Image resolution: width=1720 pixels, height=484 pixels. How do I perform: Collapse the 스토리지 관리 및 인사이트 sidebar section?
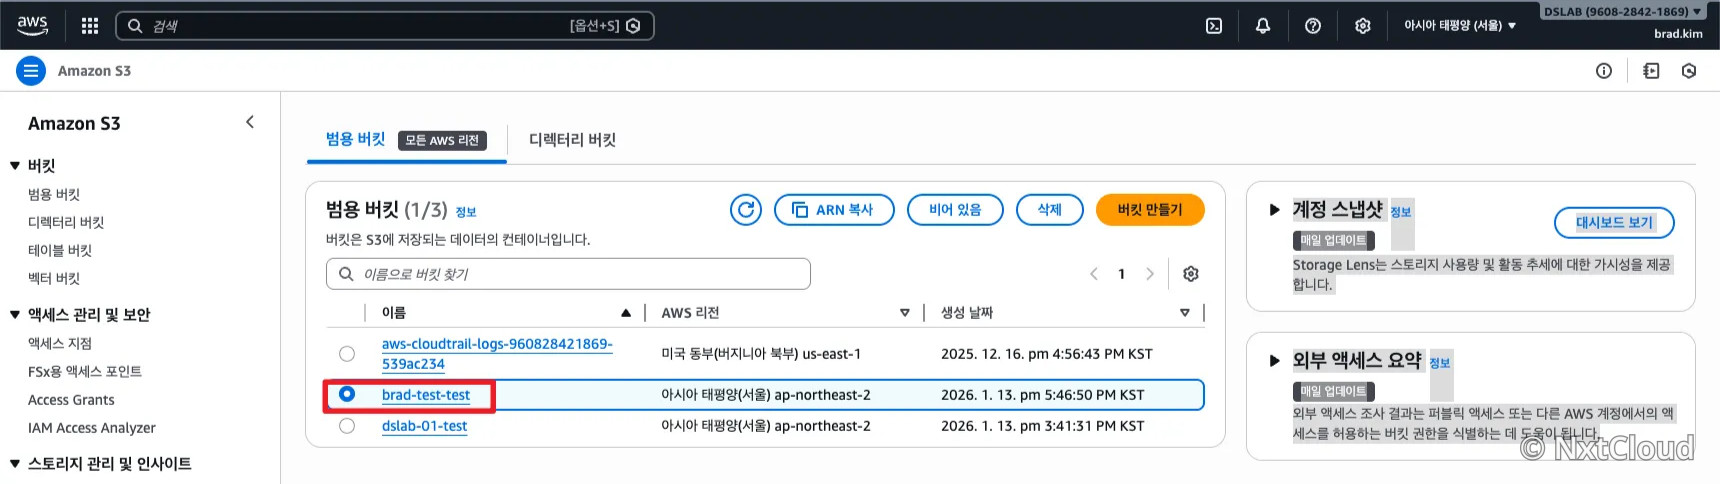tap(15, 464)
